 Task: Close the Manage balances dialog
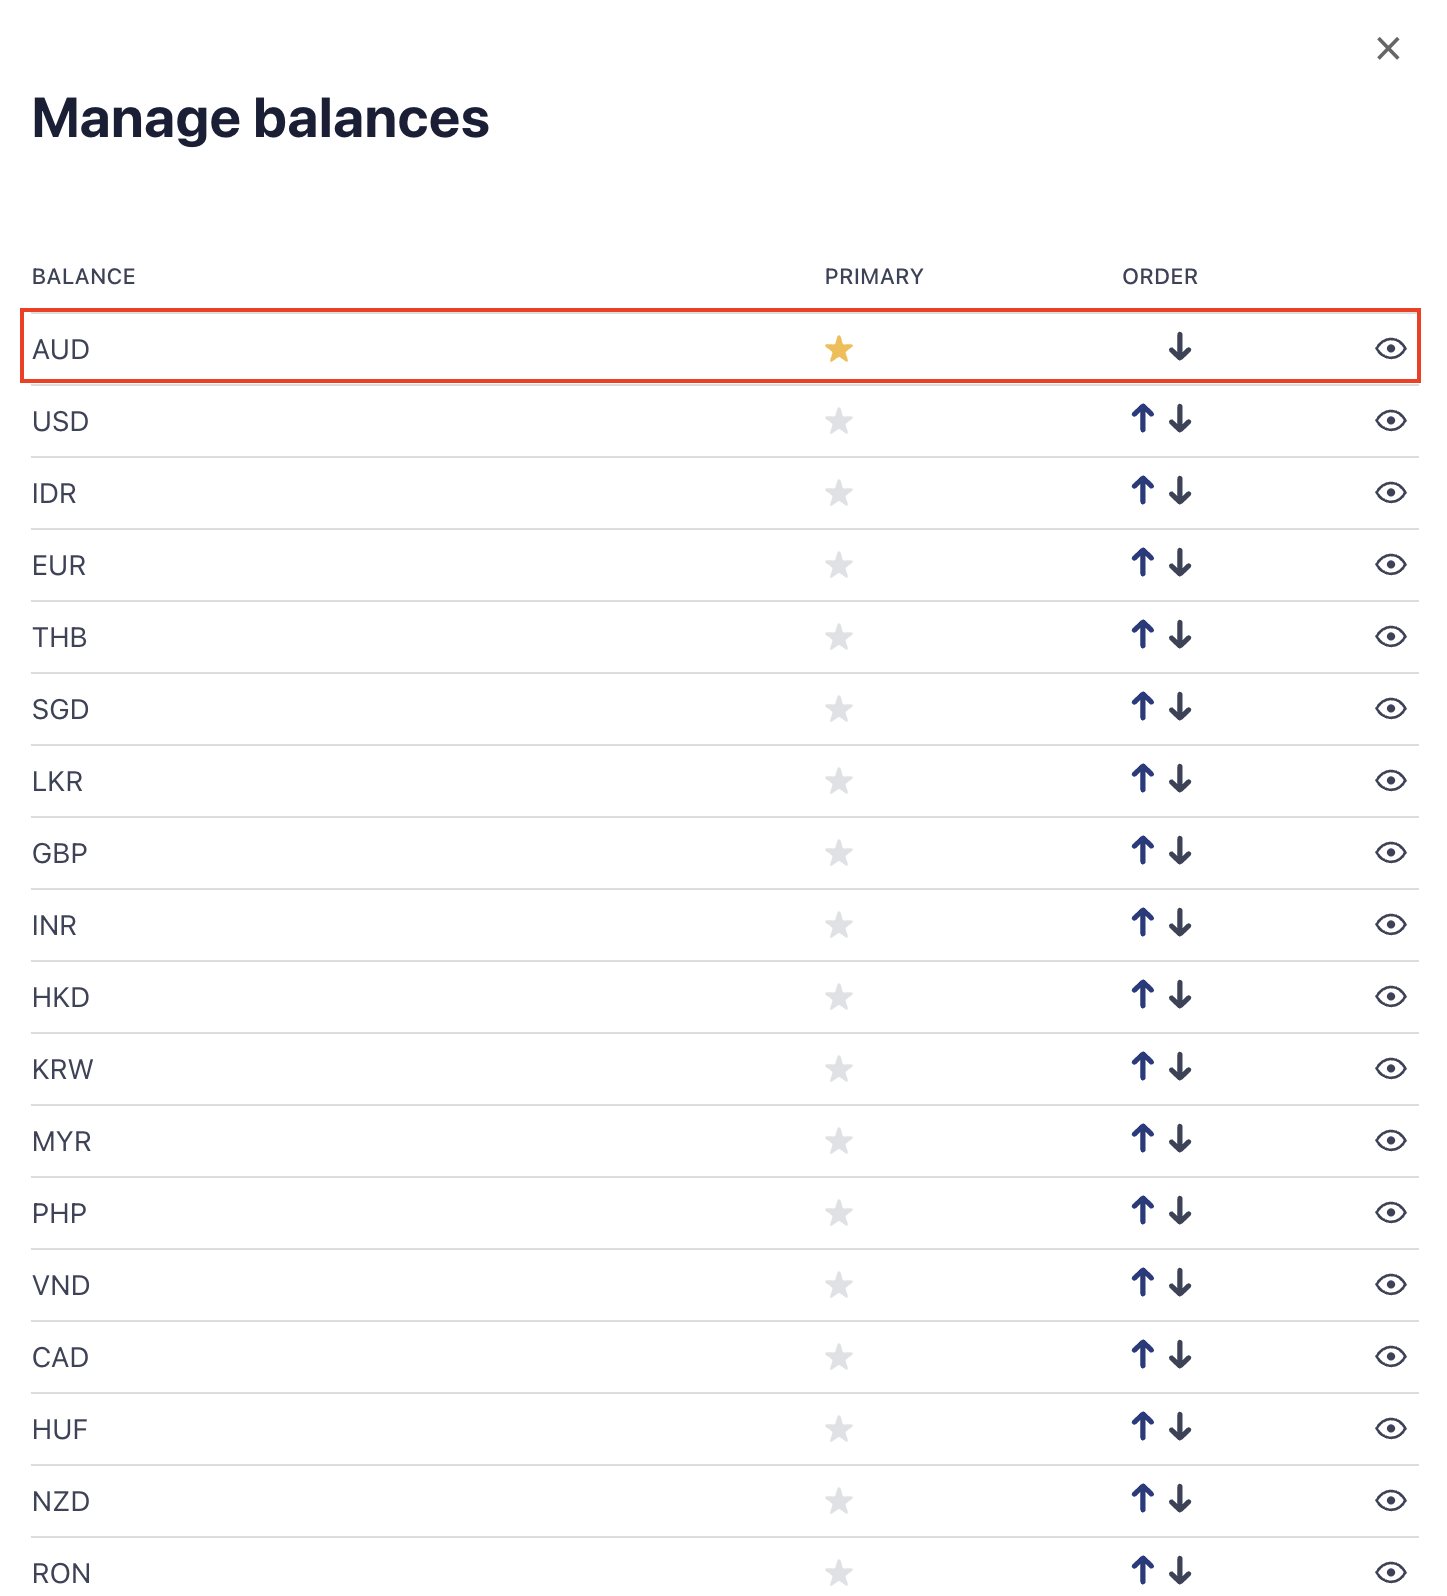[1388, 48]
